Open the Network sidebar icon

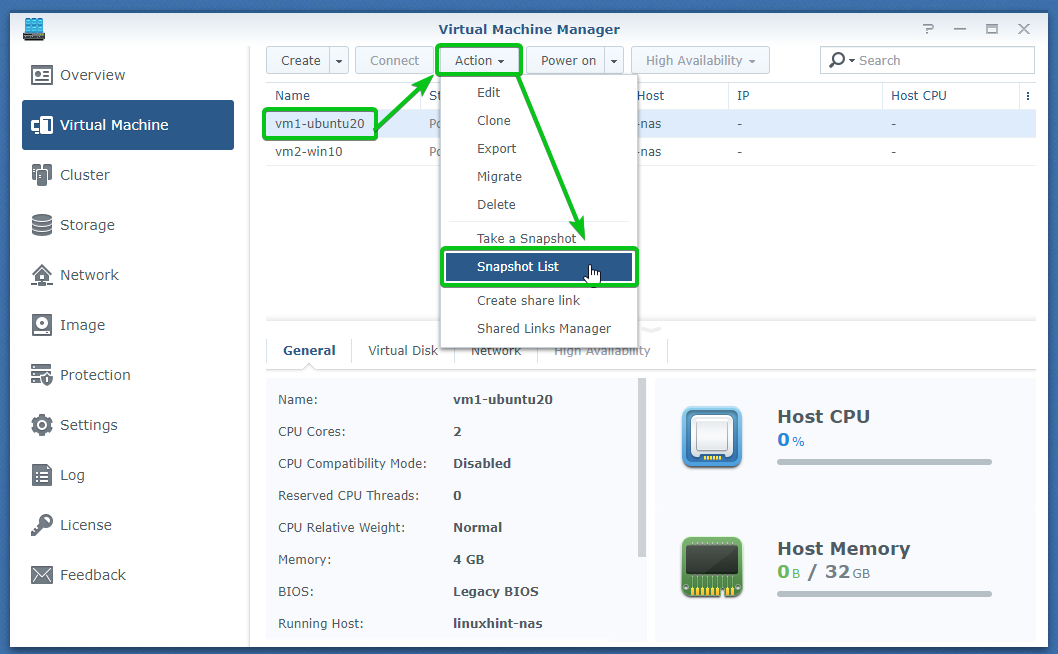pos(42,275)
